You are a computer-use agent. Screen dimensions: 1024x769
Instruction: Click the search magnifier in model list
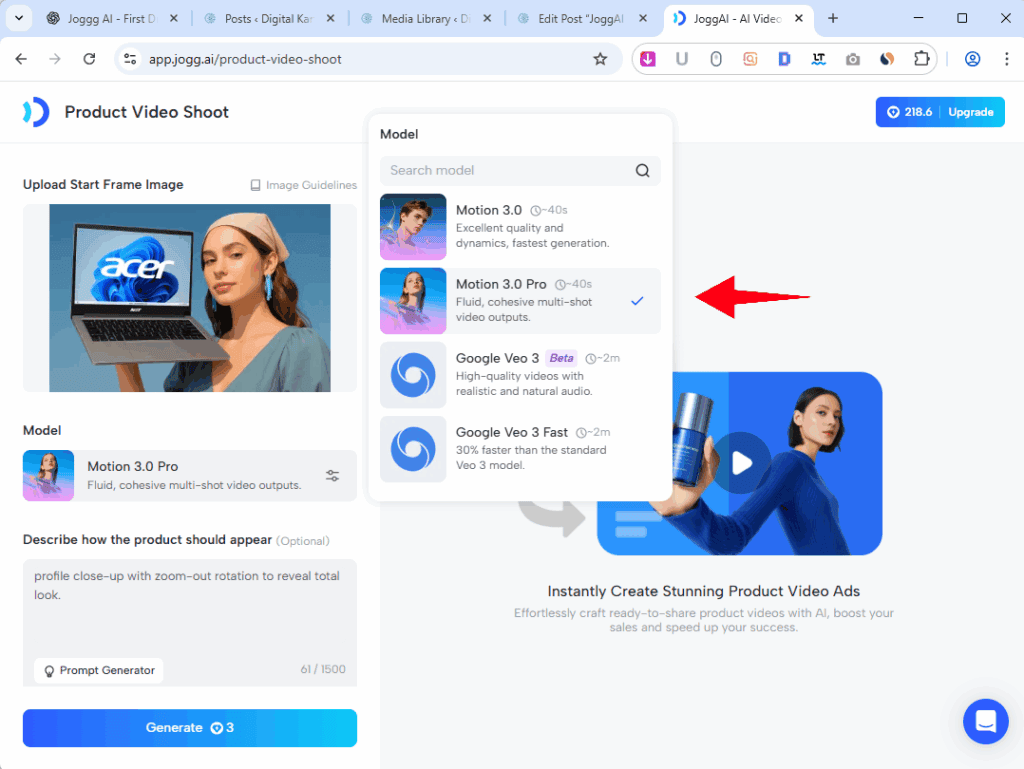643,170
